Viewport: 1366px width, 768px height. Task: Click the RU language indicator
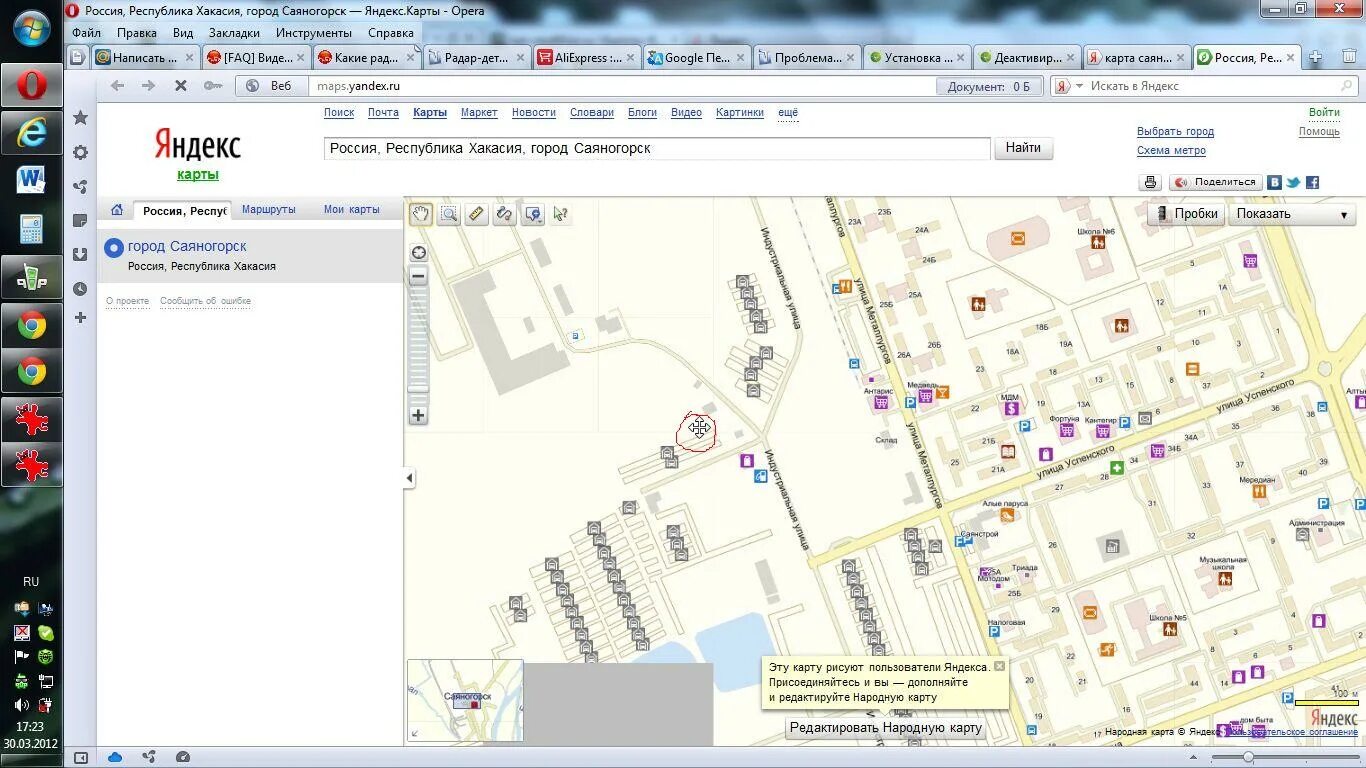(31, 581)
